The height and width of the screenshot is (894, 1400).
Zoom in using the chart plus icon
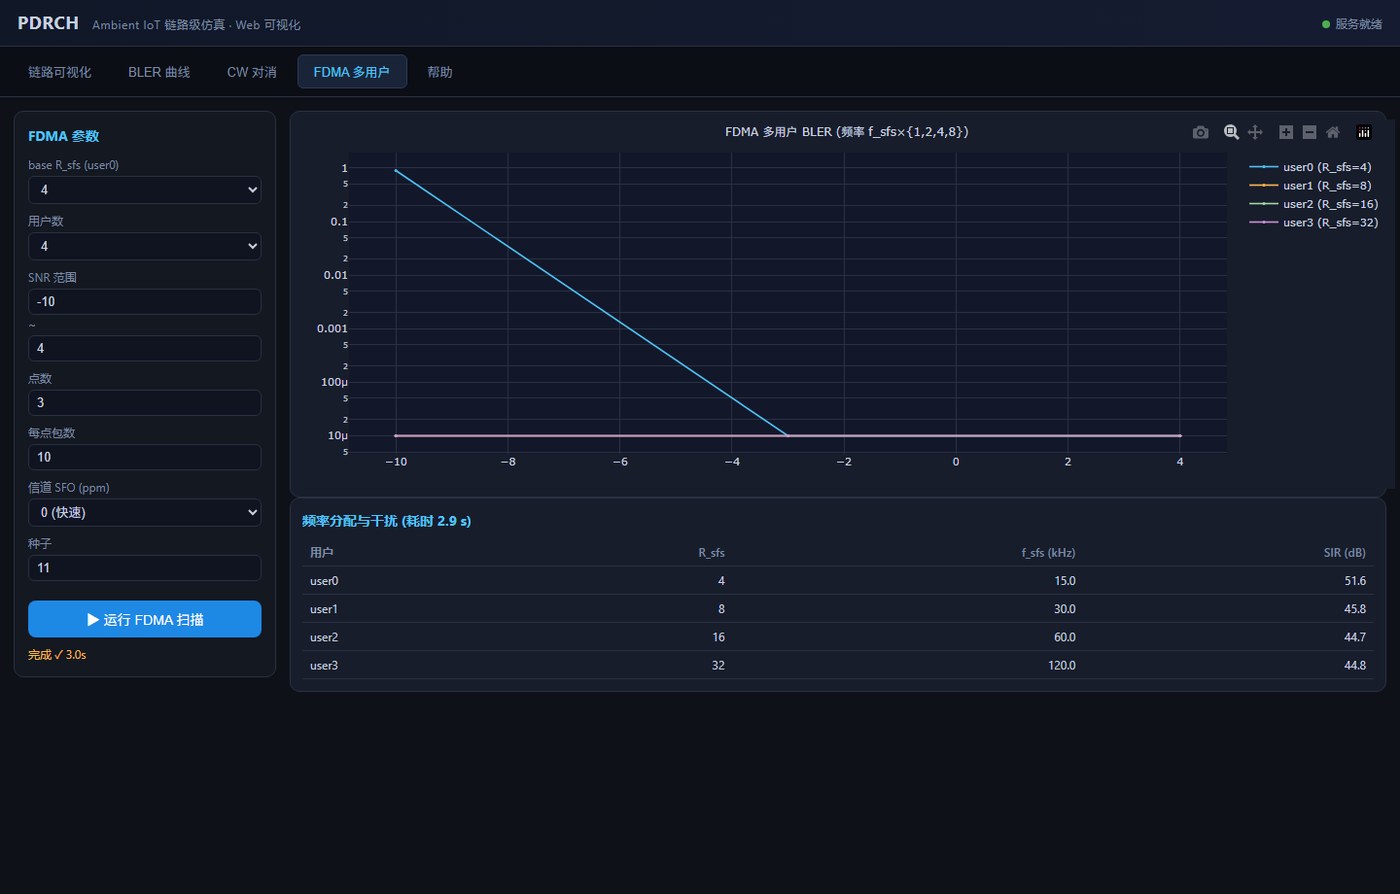[1286, 132]
